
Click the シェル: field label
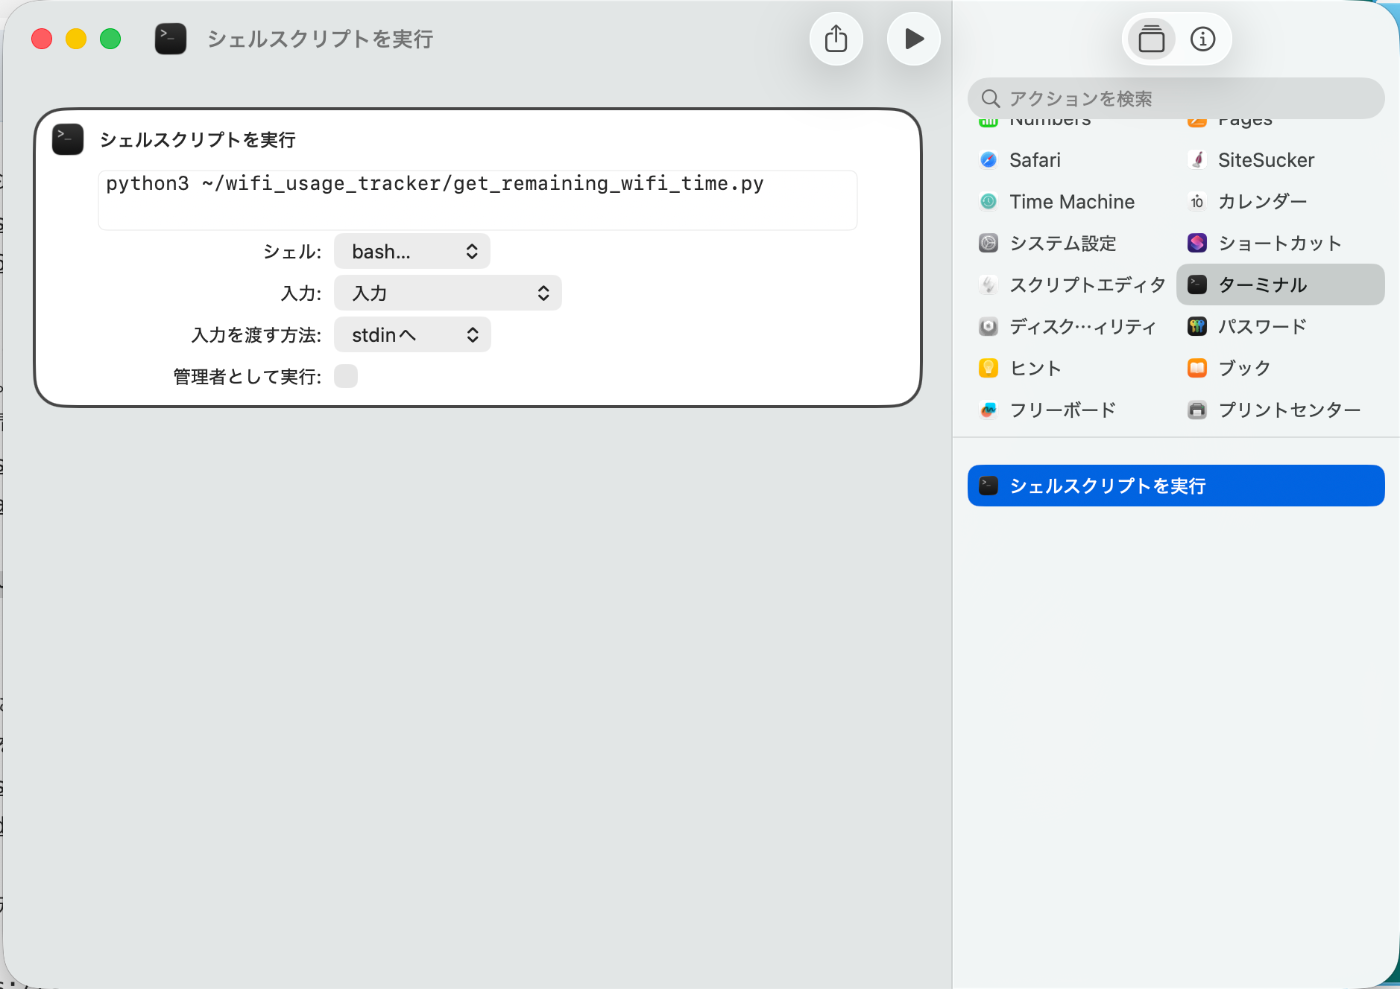(x=292, y=252)
